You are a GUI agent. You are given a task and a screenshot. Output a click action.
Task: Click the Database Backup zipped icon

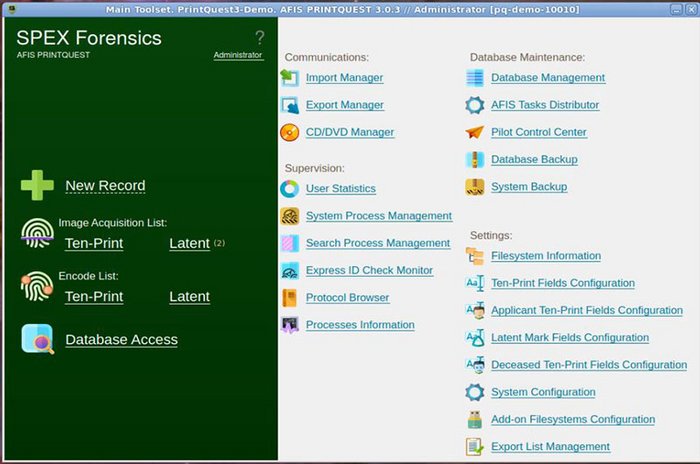tap(475, 159)
